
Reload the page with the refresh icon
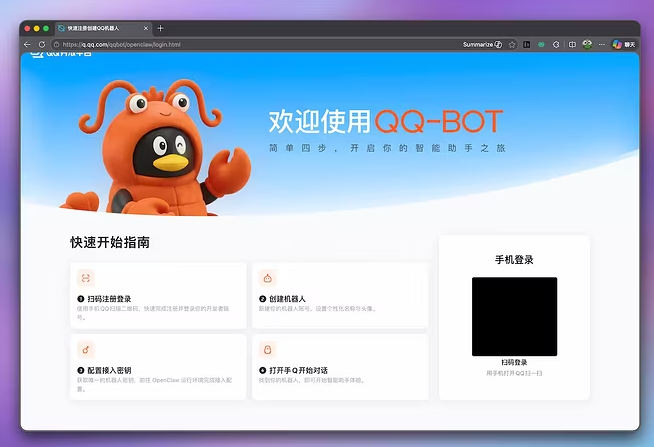42,44
